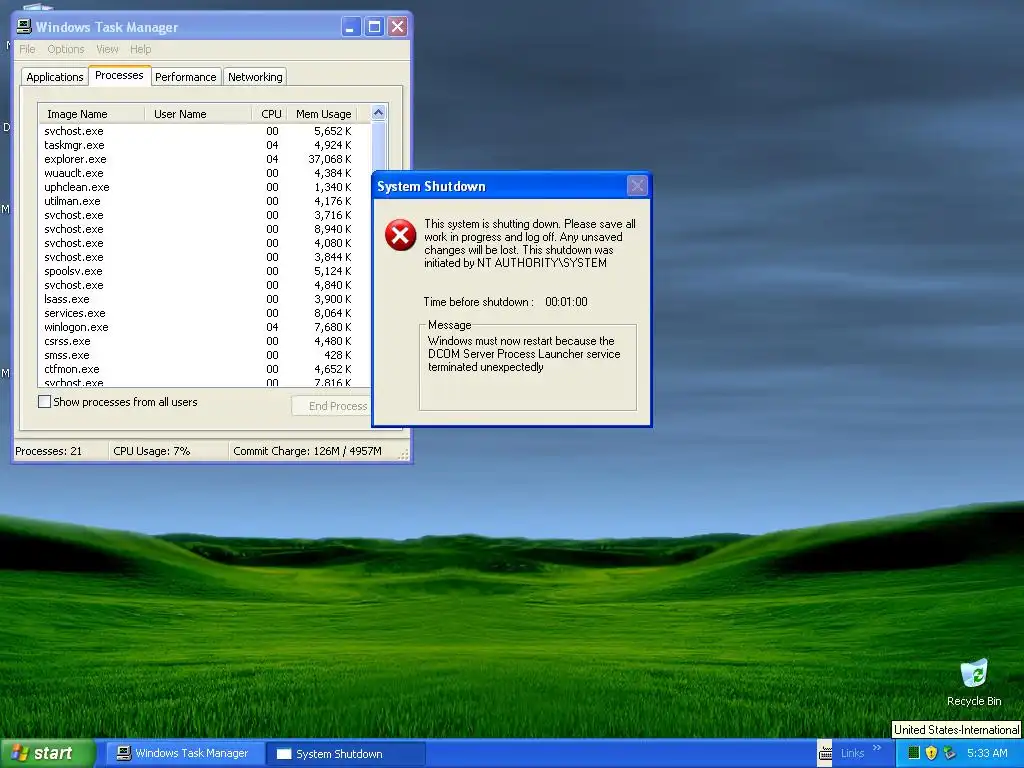Sort by the Image Name column header

91,114
